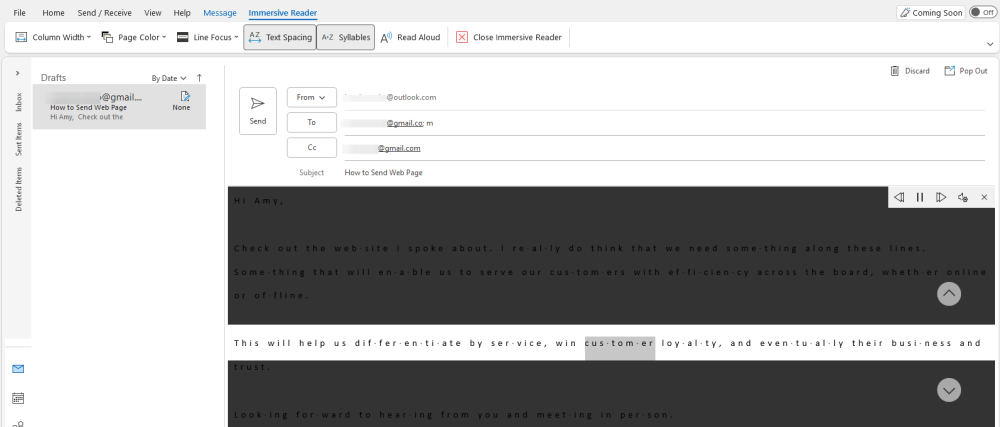Switch to the Home tab

point(54,13)
